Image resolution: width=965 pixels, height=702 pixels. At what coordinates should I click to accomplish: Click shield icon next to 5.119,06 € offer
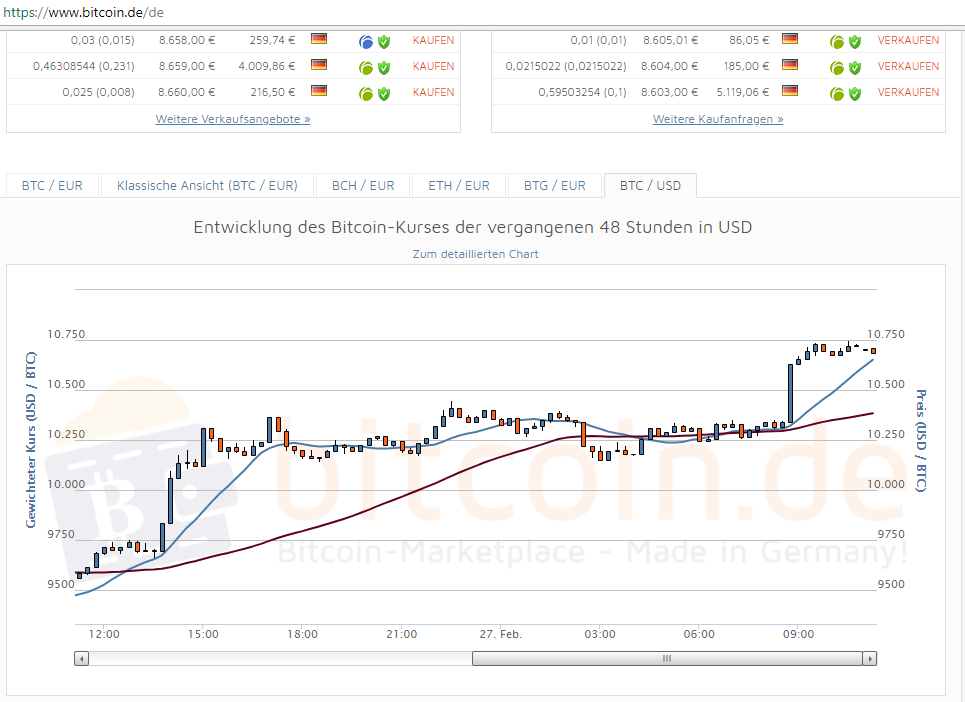pyautogui.click(x=855, y=92)
